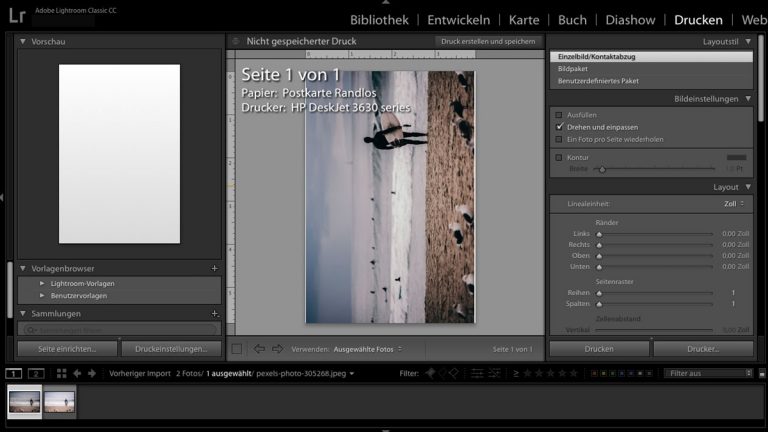Click the plus icon in Vorlagenbrowser header
768x432 pixels.
(x=214, y=268)
